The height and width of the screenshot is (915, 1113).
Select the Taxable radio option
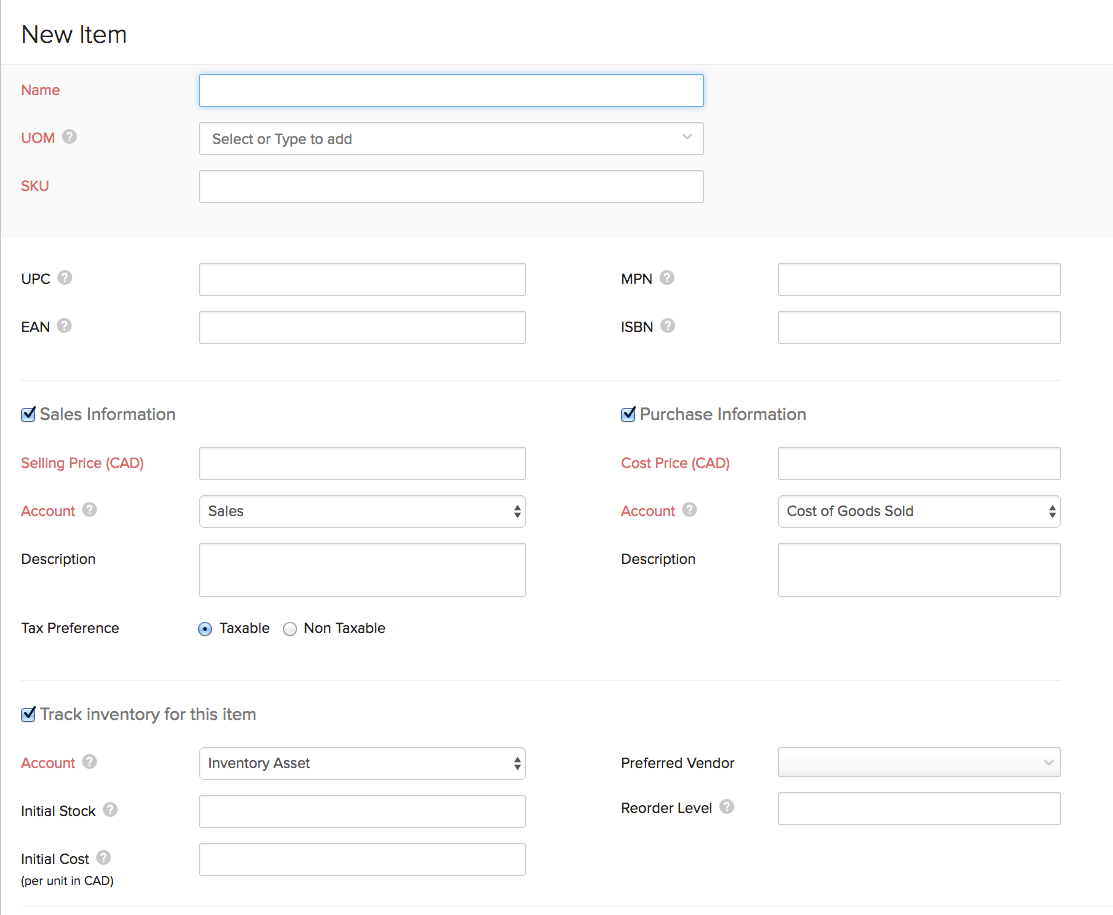(x=205, y=629)
